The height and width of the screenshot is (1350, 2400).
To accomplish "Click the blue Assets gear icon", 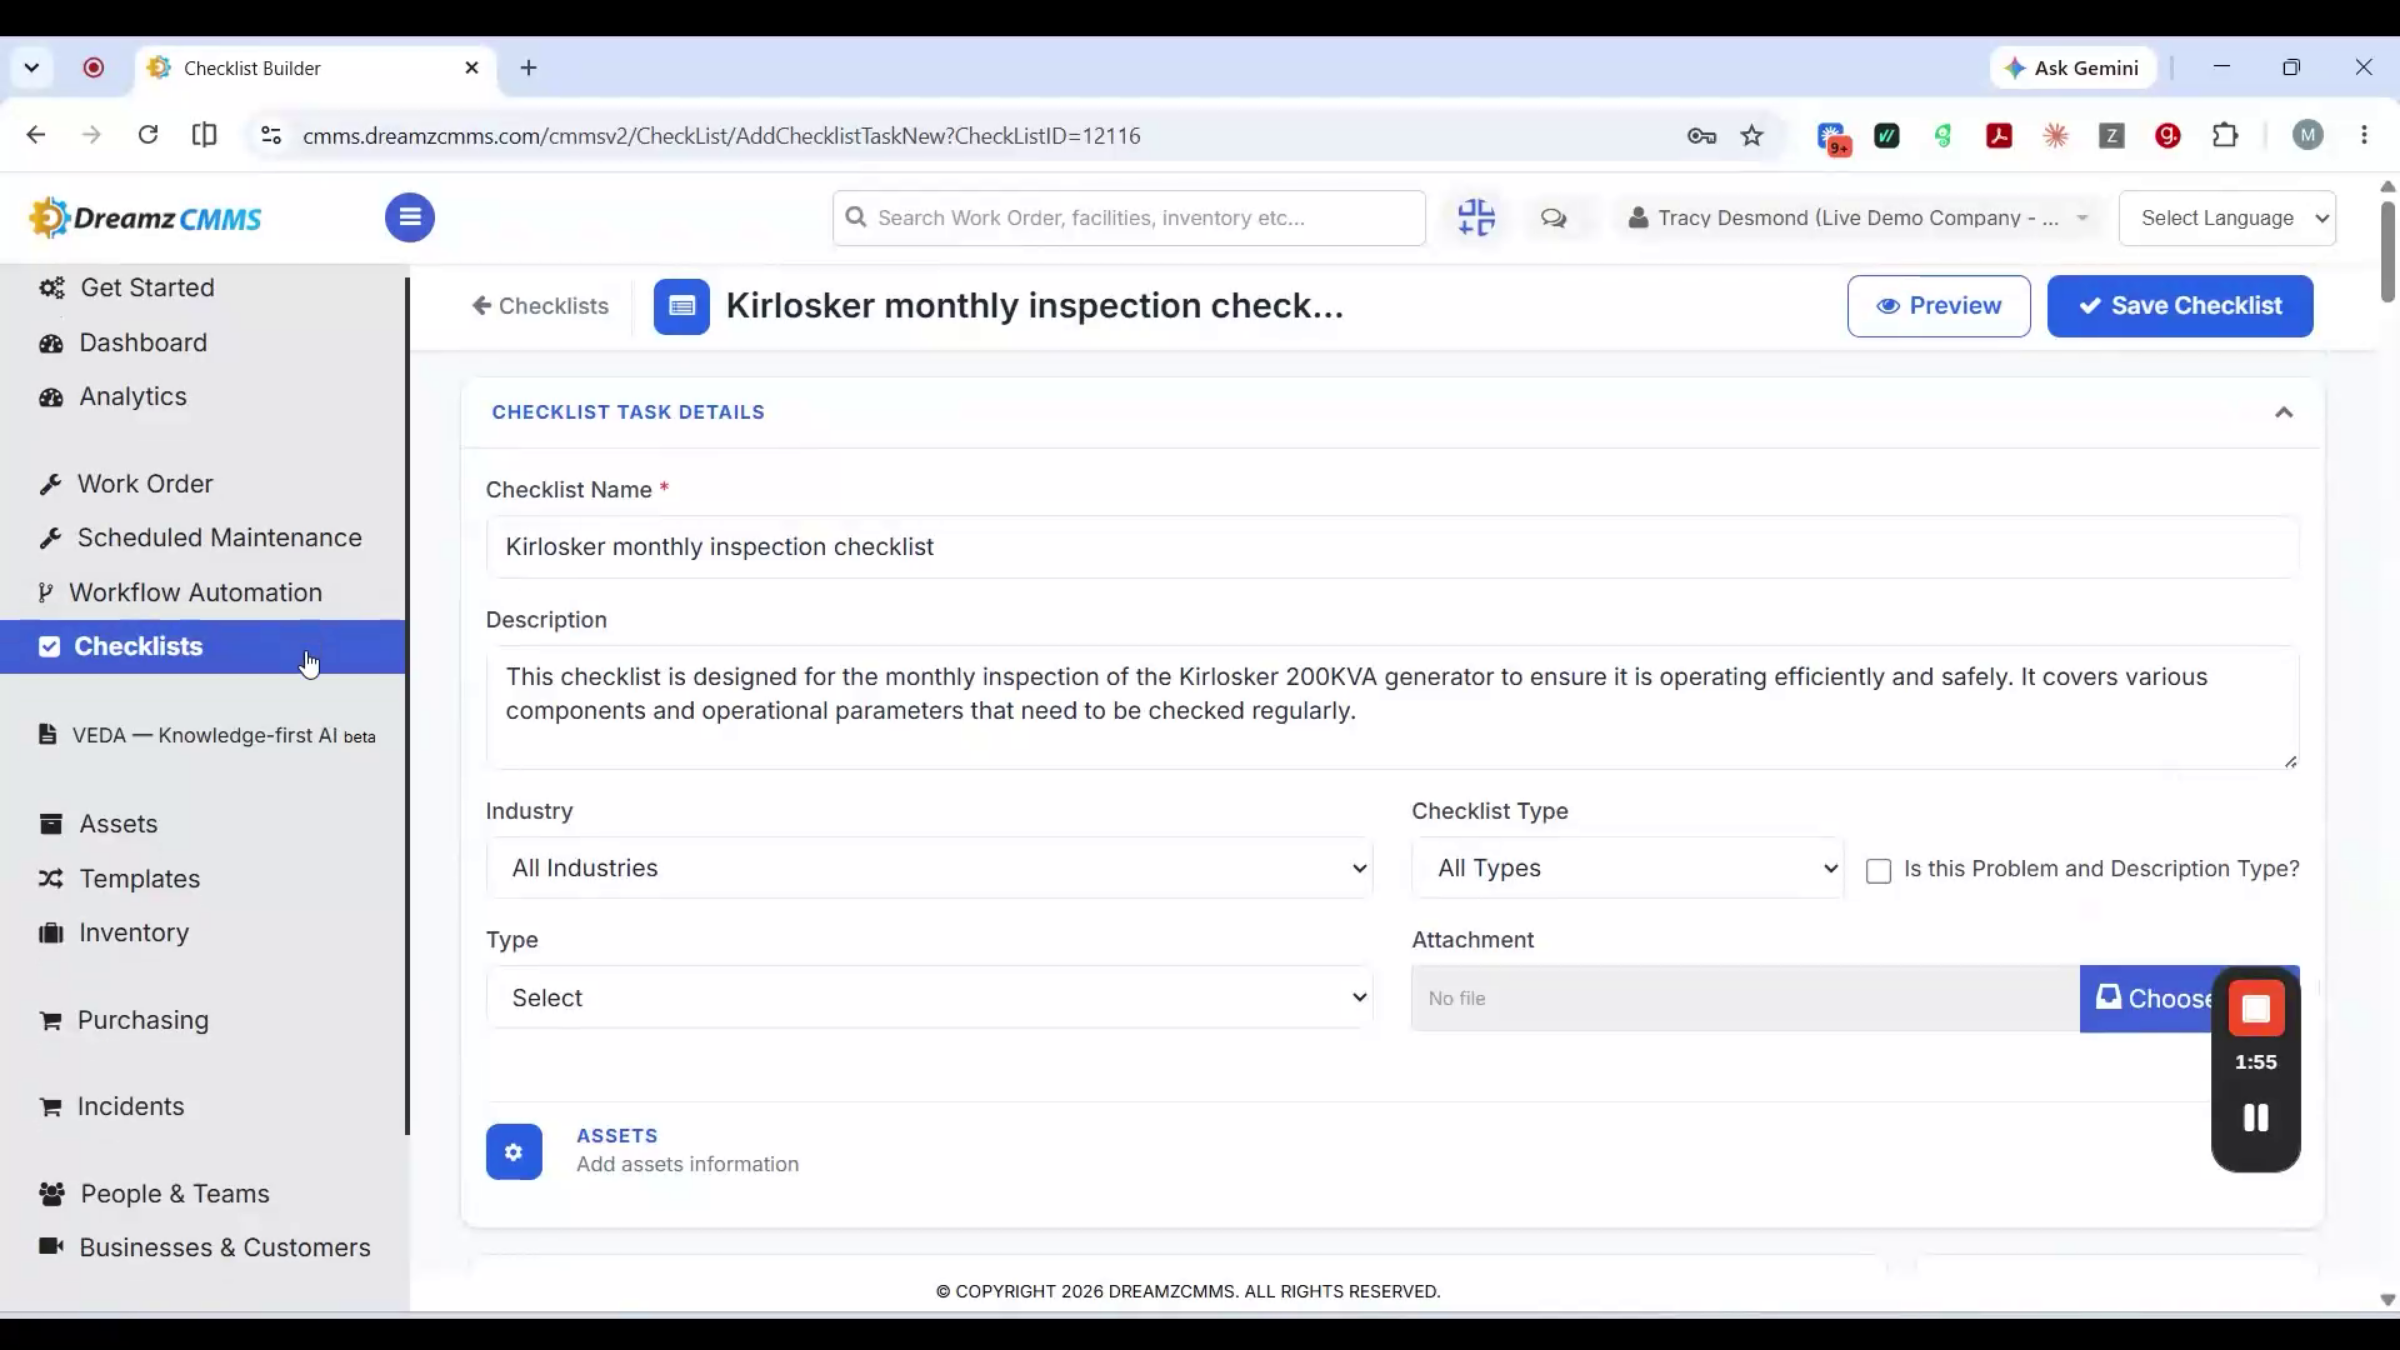I will pyautogui.click(x=514, y=1152).
